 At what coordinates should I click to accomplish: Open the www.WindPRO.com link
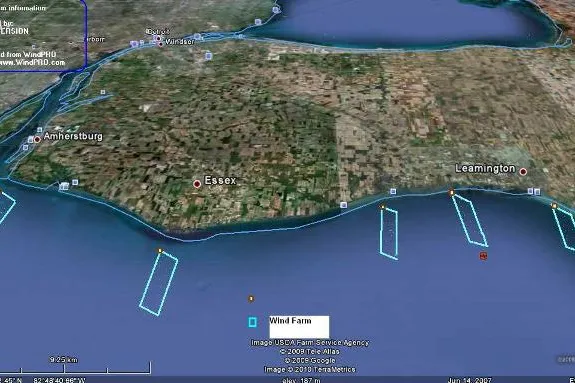click(x=33, y=62)
